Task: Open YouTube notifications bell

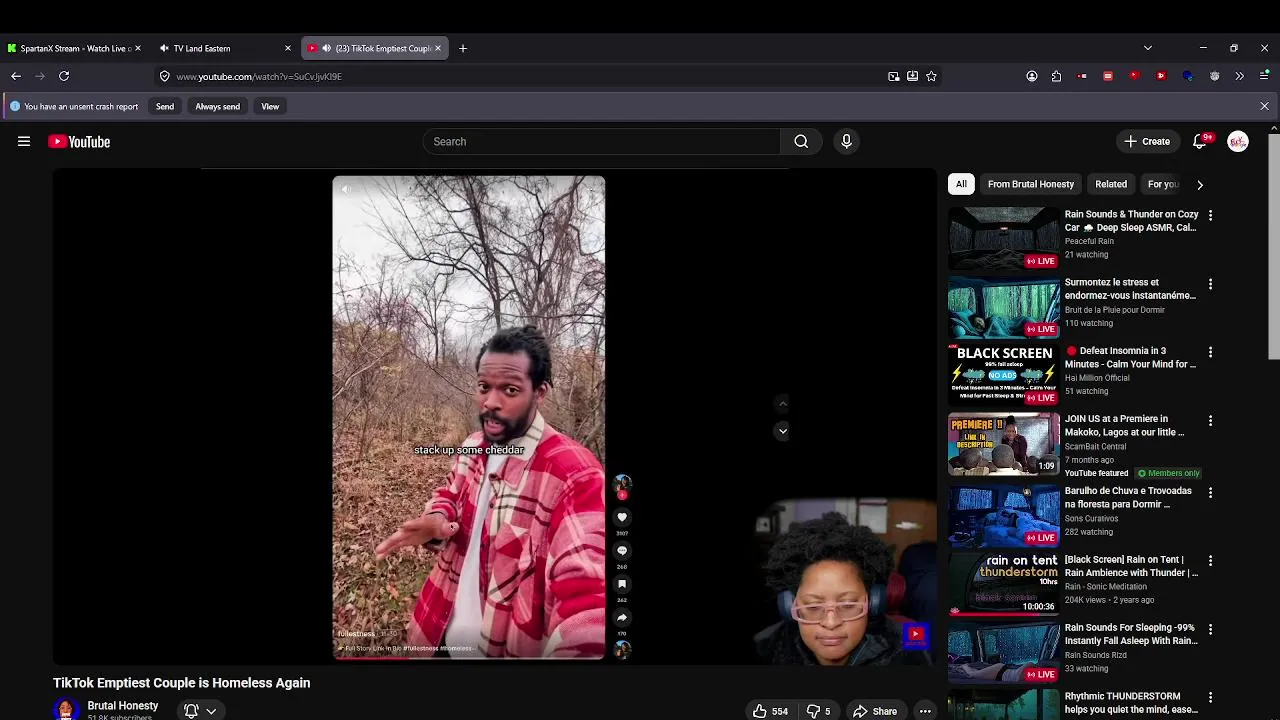Action: point(1199,142)
